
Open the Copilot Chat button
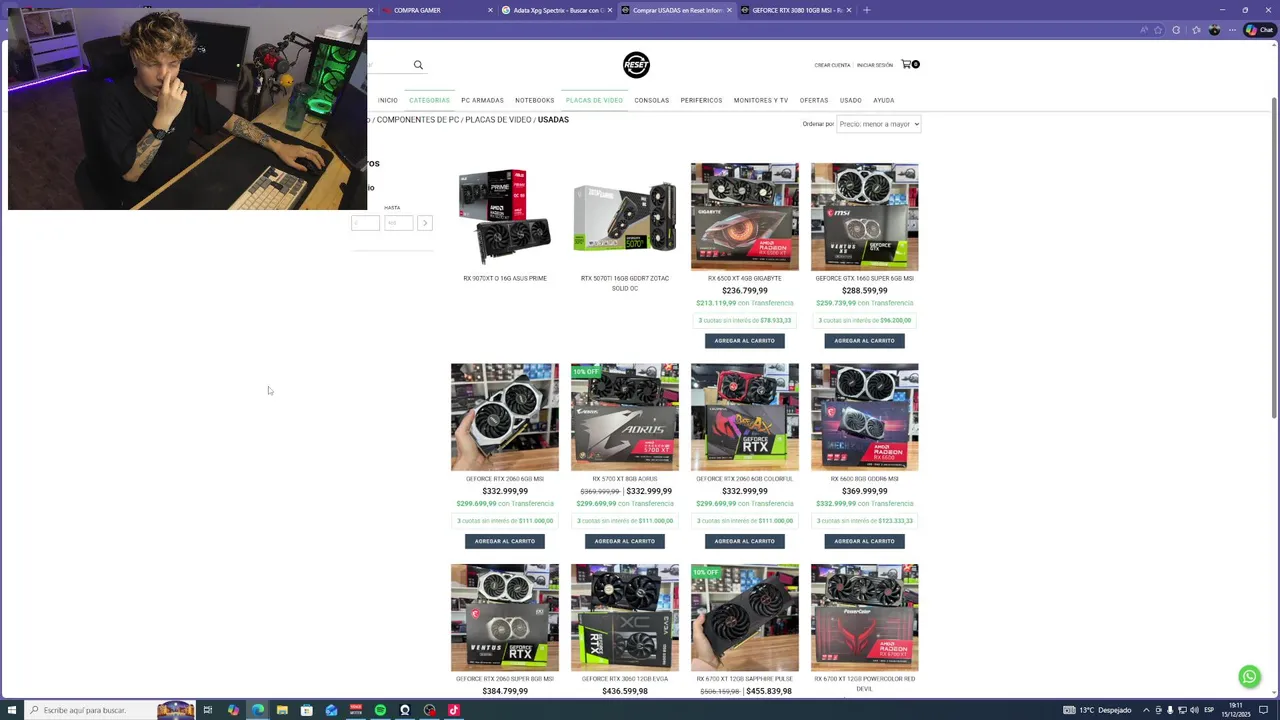coord(1258,30)
